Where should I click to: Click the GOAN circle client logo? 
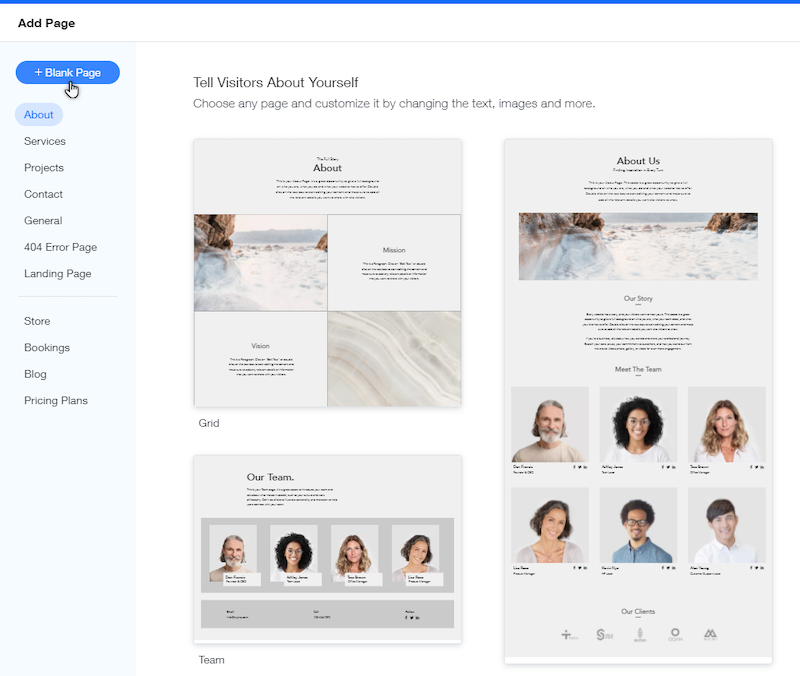click(x=675, y=633)
